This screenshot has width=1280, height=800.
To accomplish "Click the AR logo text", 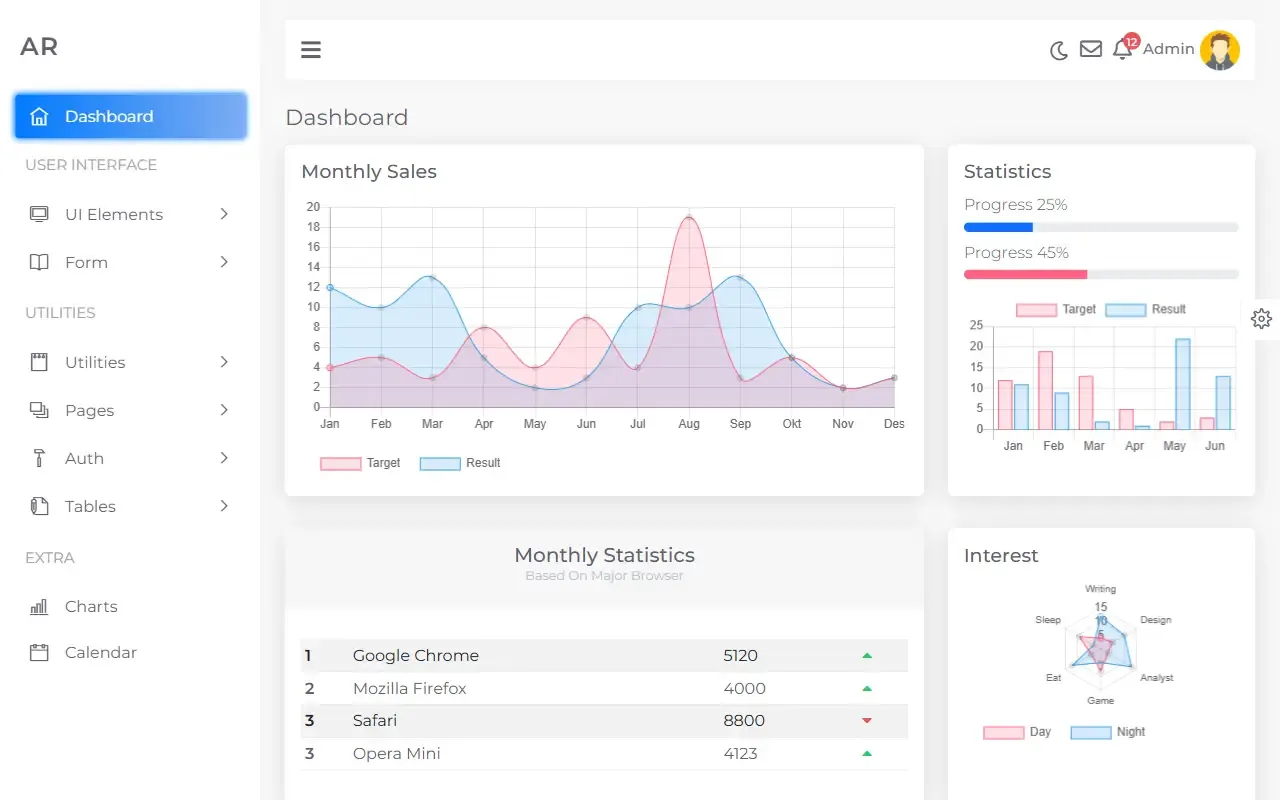I will click(39, 46).
